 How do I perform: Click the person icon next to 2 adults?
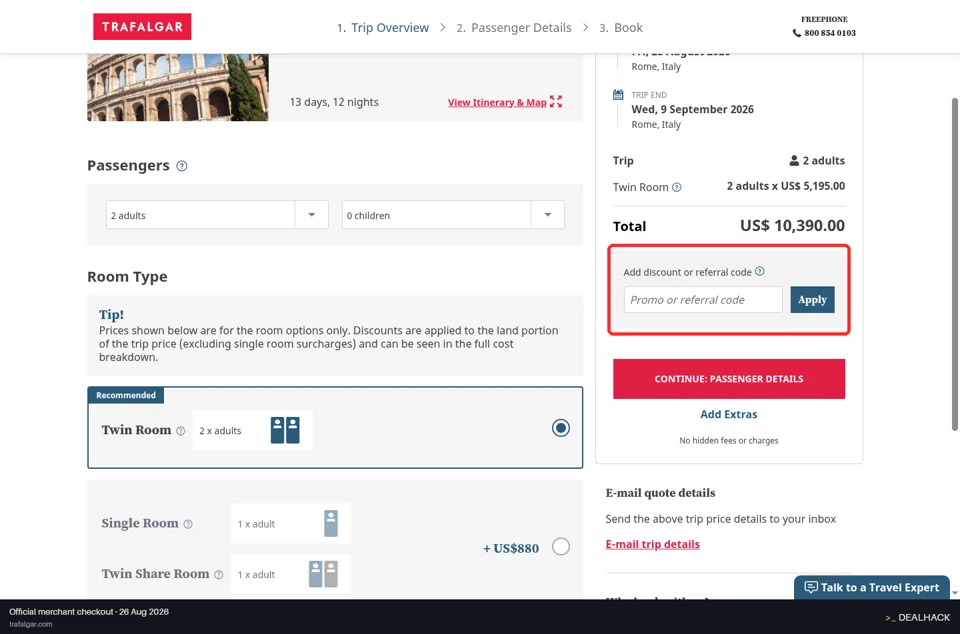(x=794, y=161)
